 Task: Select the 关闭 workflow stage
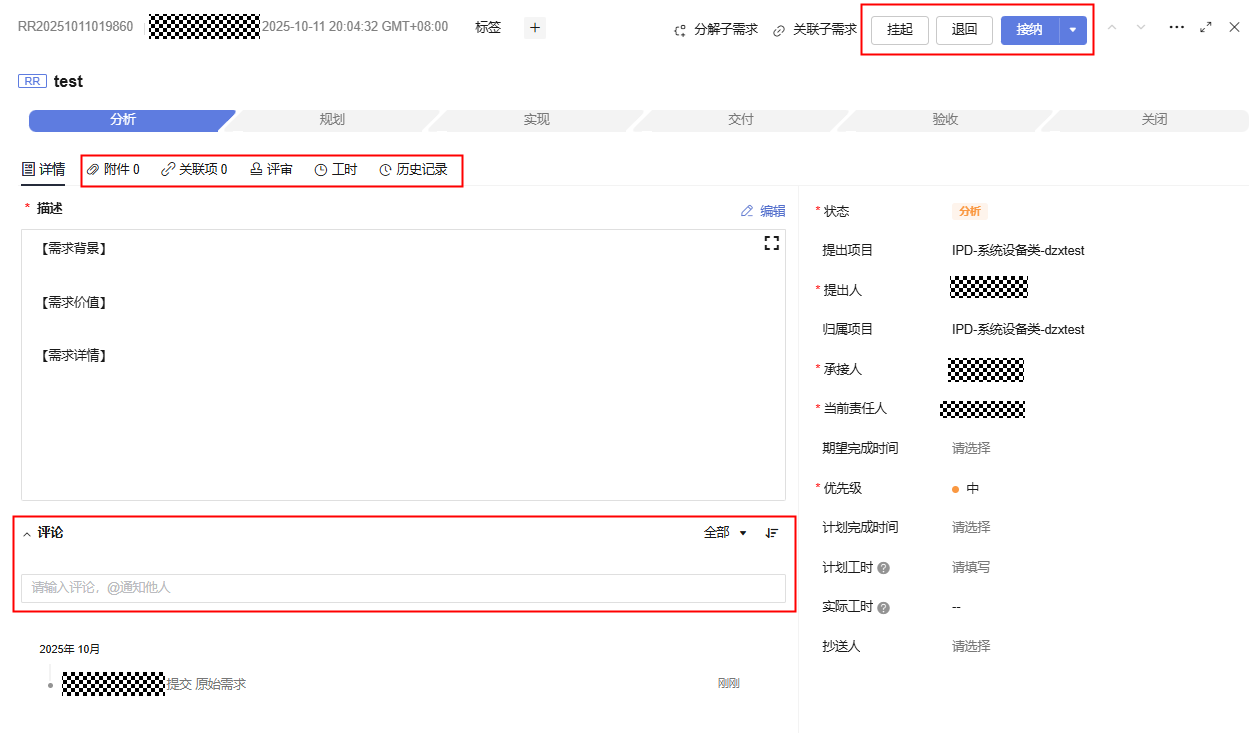(1154, 120)
